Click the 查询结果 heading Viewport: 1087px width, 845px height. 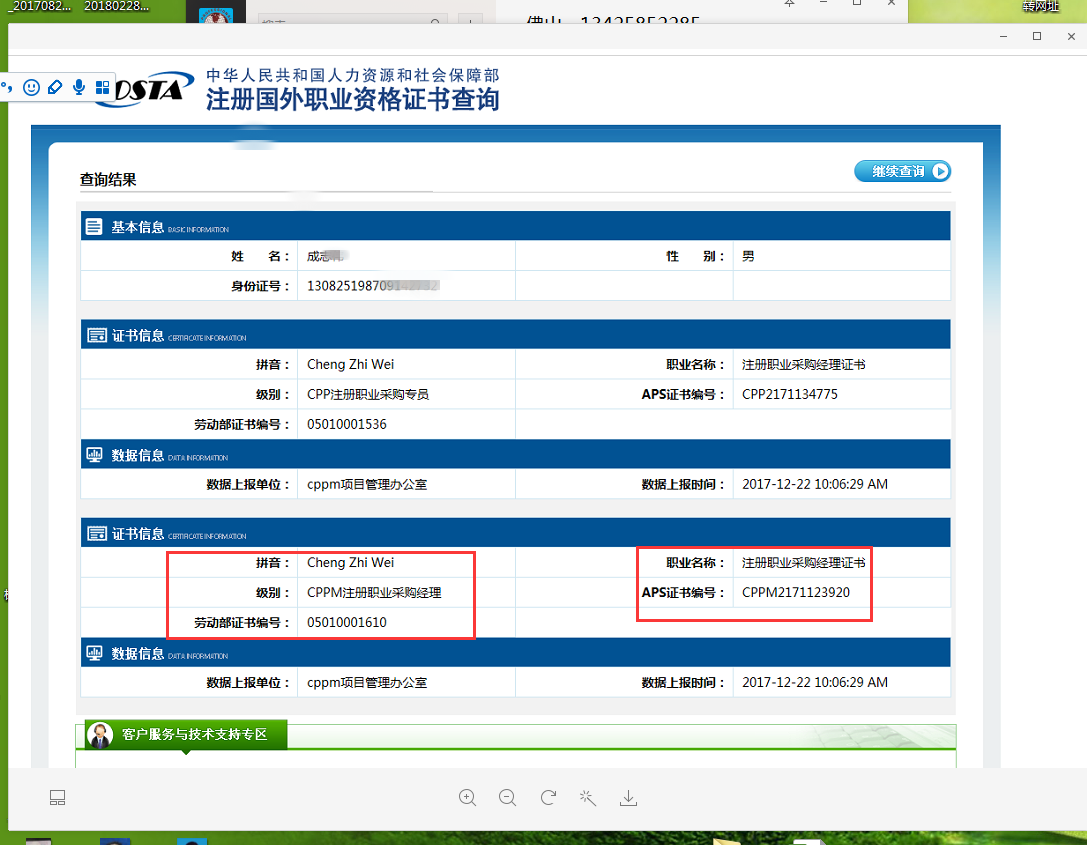108,180
